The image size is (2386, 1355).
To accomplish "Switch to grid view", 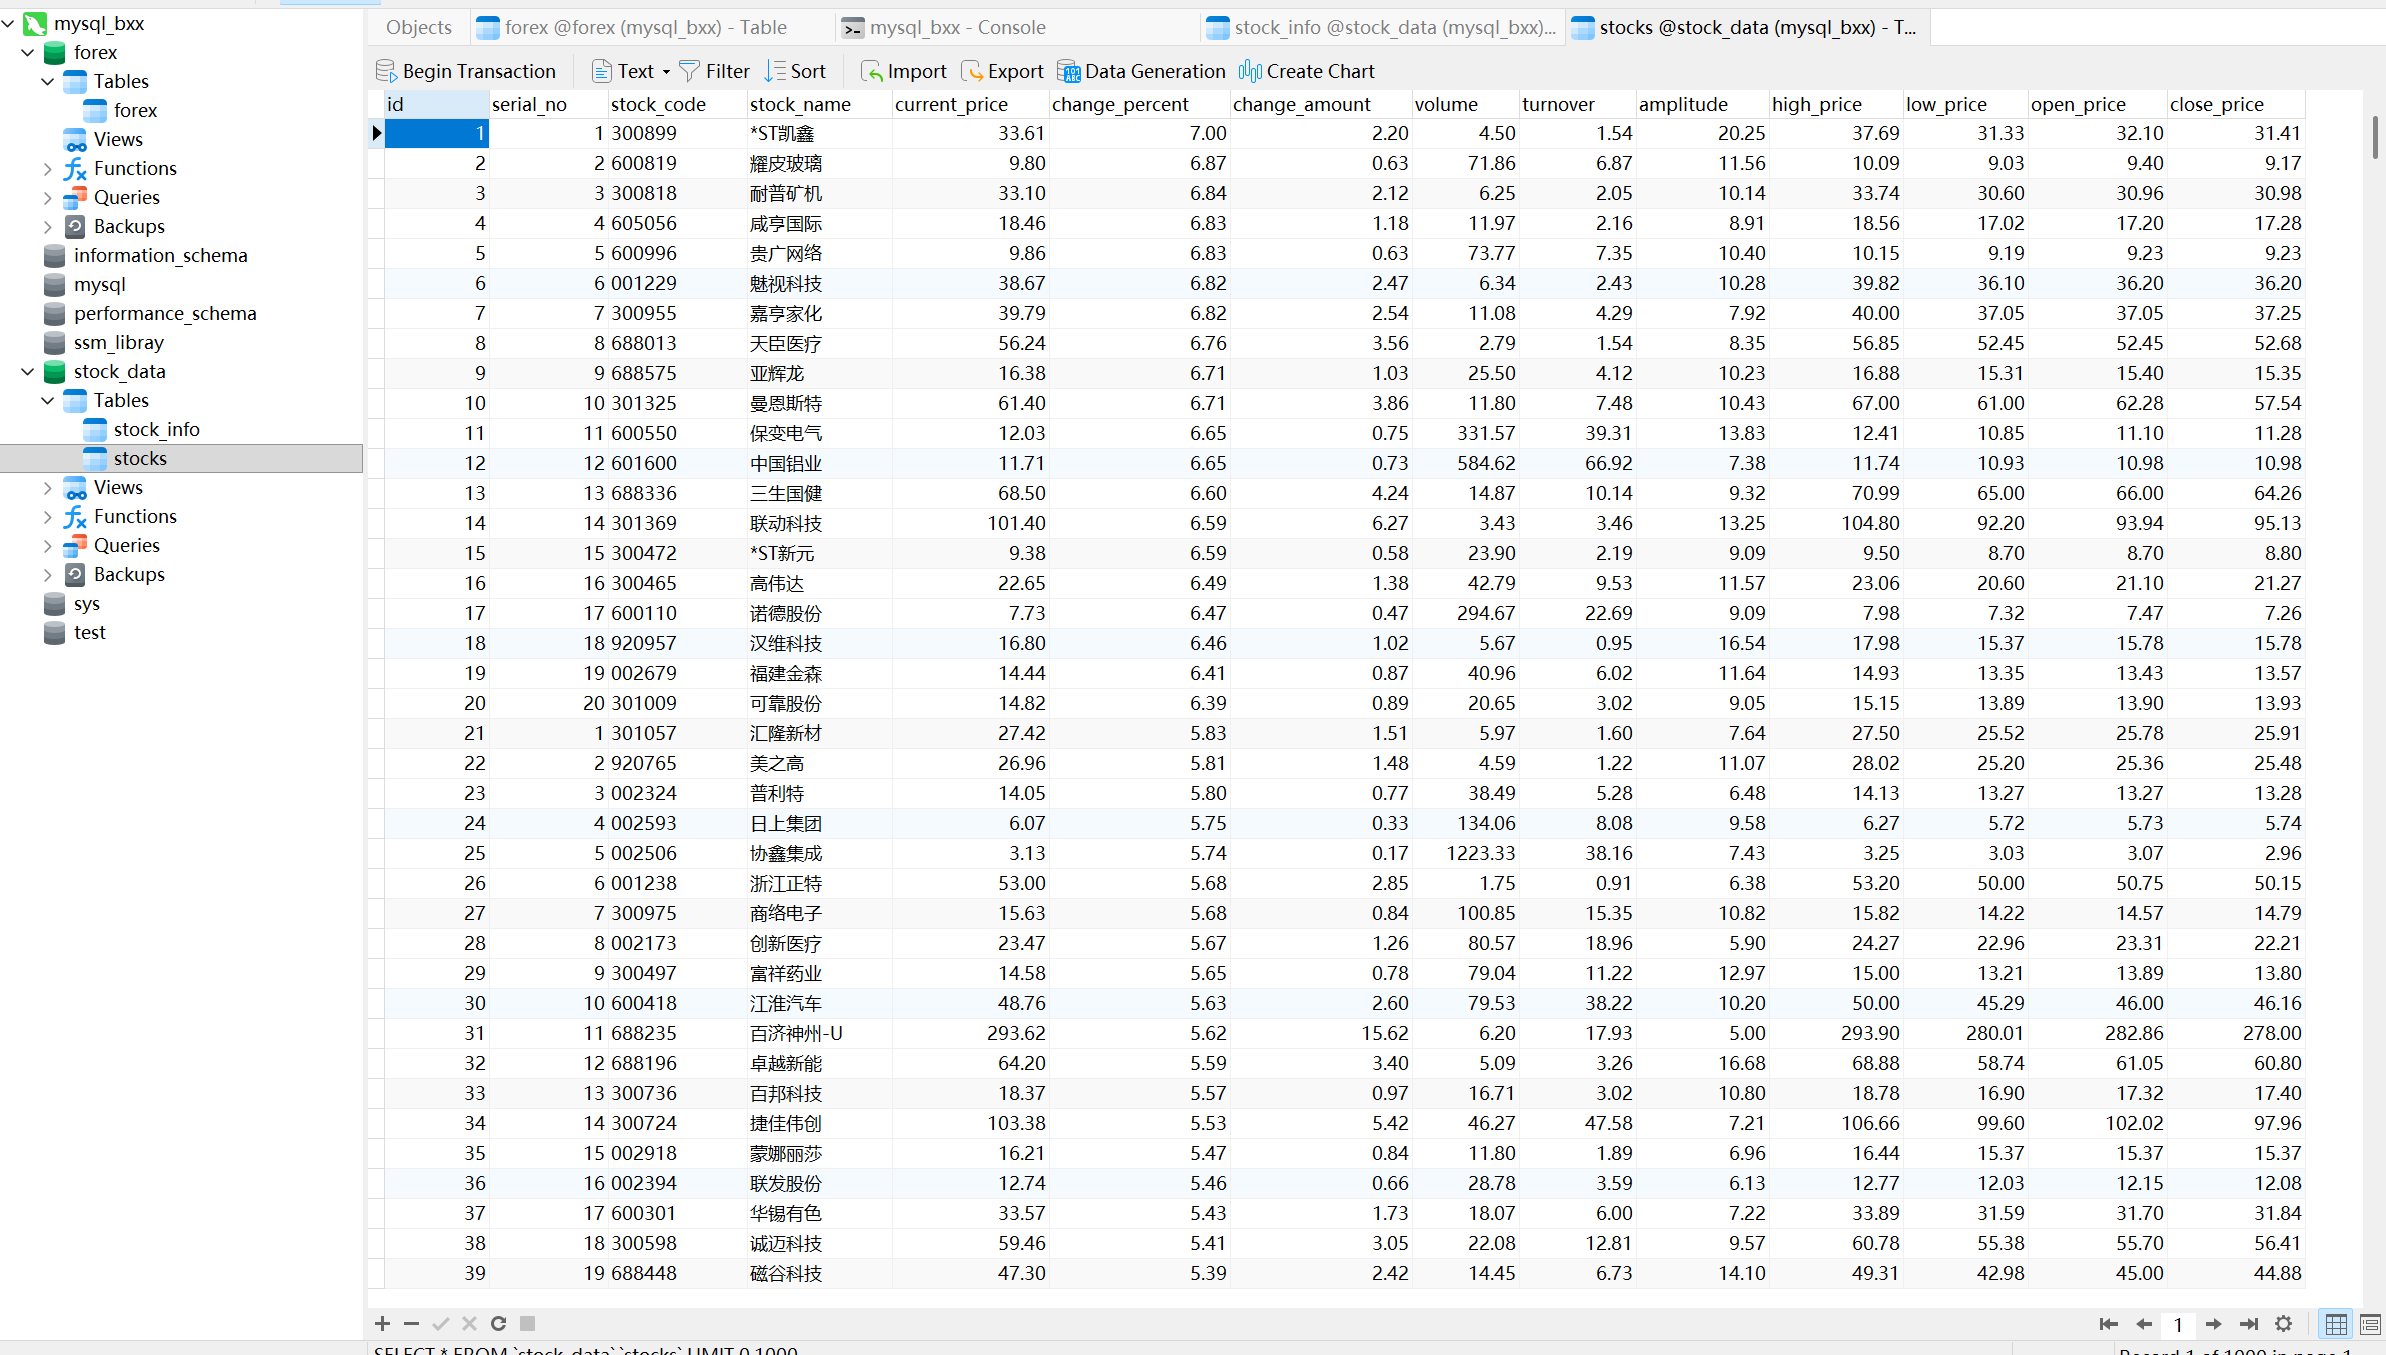I will point(2336,1324).
